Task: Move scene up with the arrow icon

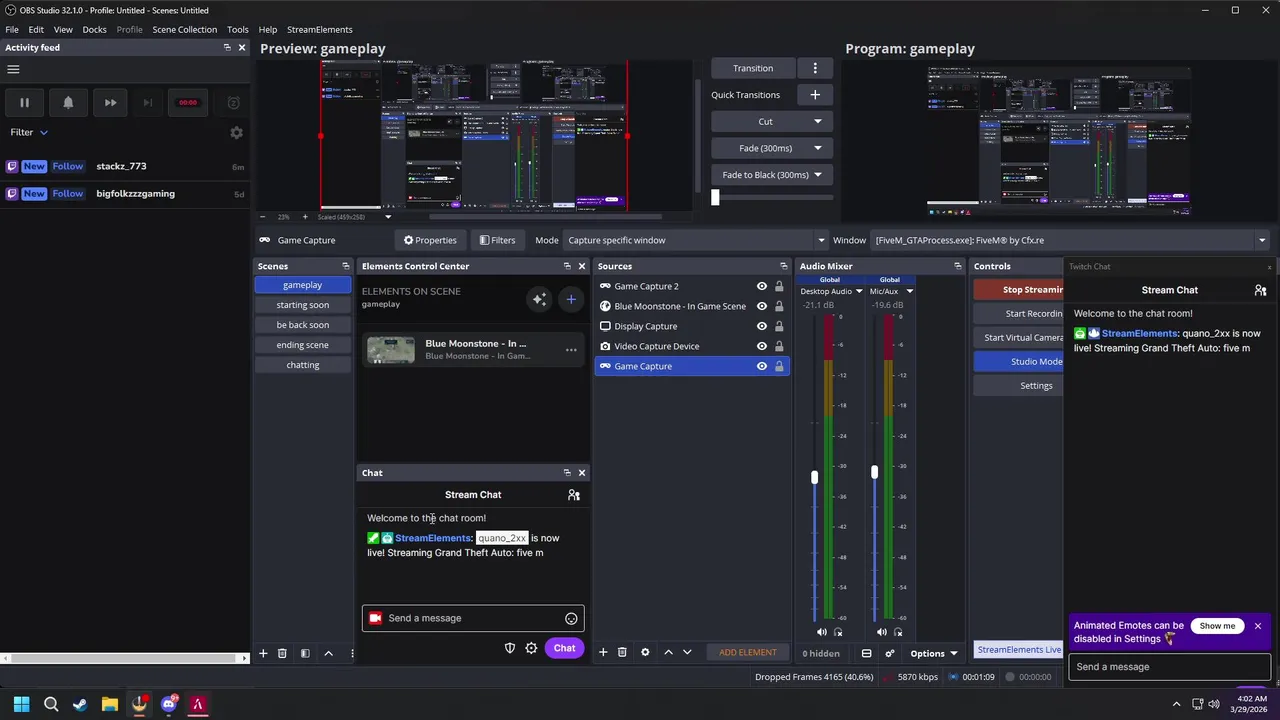Action: (x=328, y=653)
